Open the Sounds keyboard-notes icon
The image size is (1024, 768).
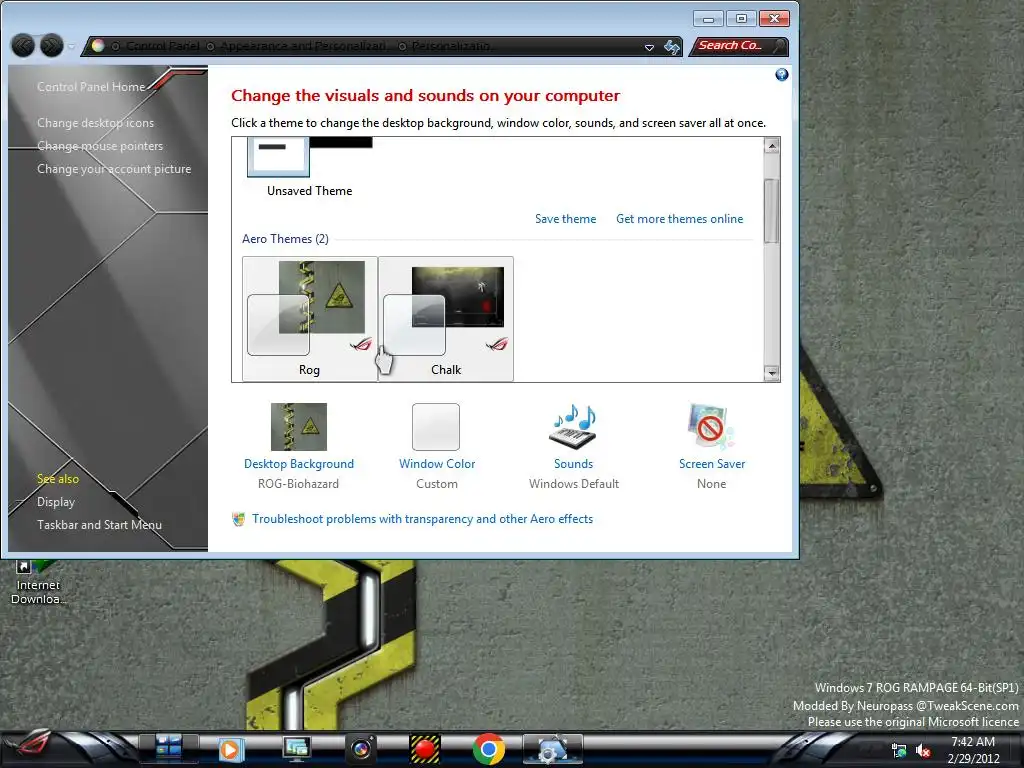573,426
